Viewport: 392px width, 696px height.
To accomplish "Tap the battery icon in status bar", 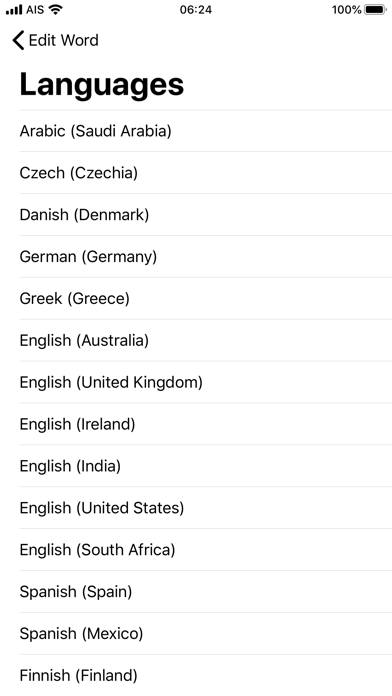I will pyautogui.click(x=375, y=10).
